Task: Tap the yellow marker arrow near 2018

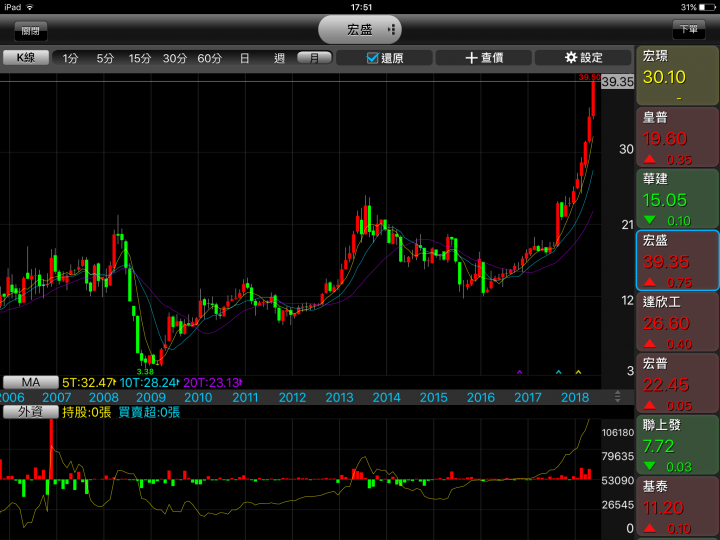Action: pyautogui.click(x=578, y=372)
